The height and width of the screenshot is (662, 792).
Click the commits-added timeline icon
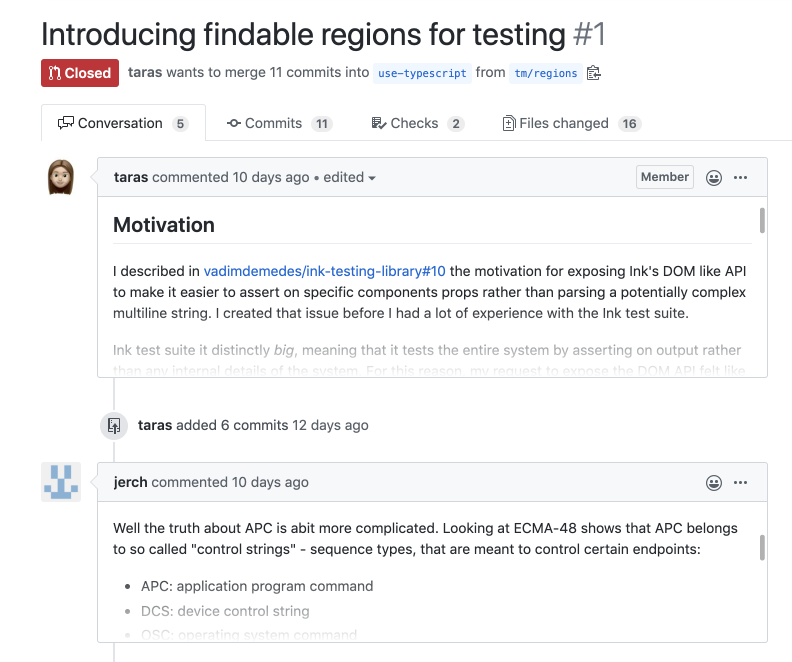click(x=114, y=425)
